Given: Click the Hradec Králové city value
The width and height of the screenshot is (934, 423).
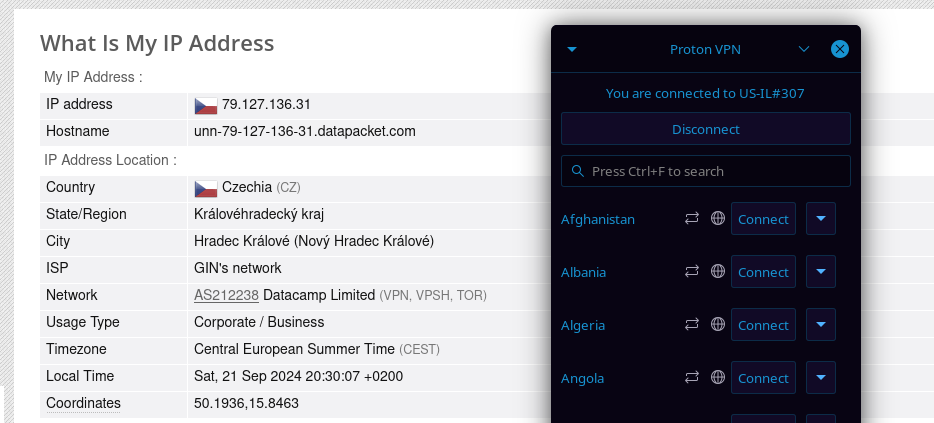Looking at the screenshot, I should (314, 241).
